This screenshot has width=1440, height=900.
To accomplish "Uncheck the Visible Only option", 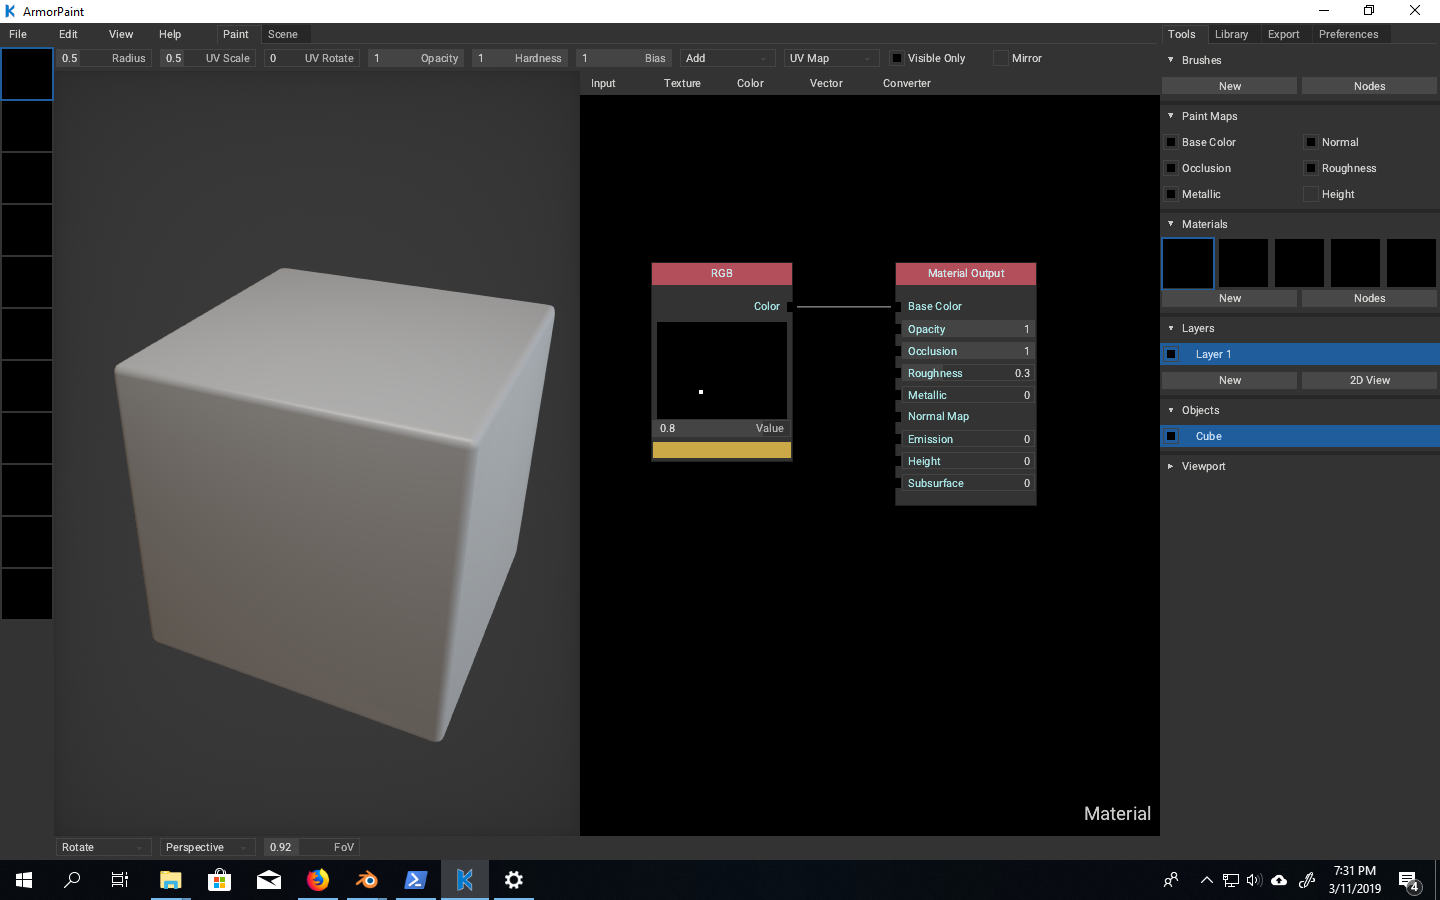I will click(897, 58).
